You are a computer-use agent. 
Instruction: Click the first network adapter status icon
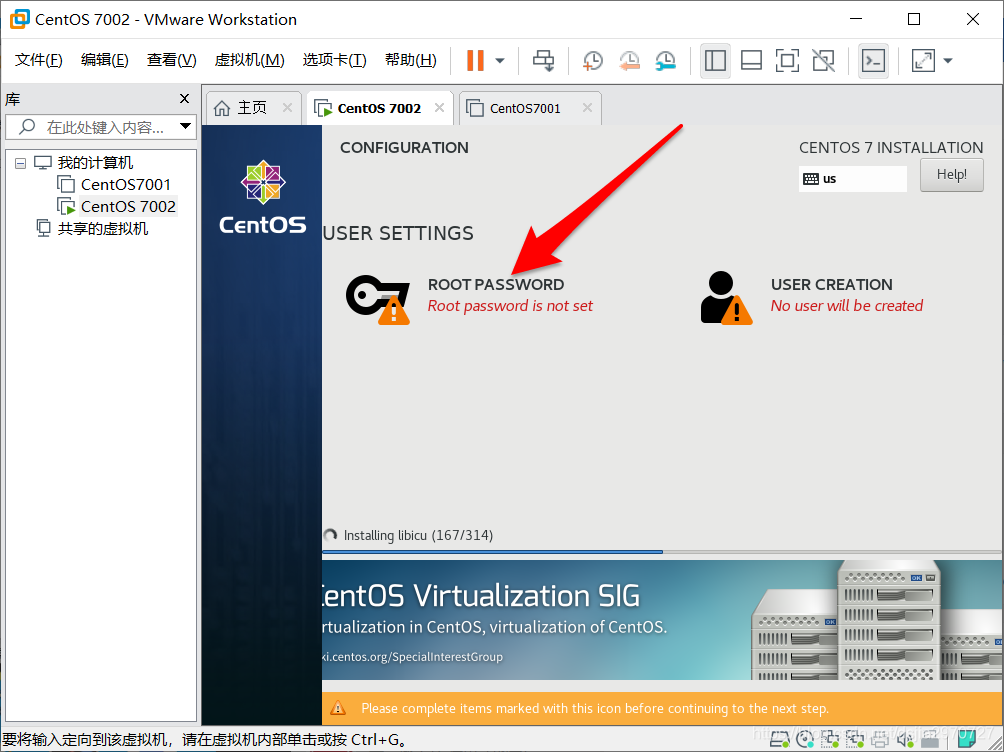pos(830,740)
